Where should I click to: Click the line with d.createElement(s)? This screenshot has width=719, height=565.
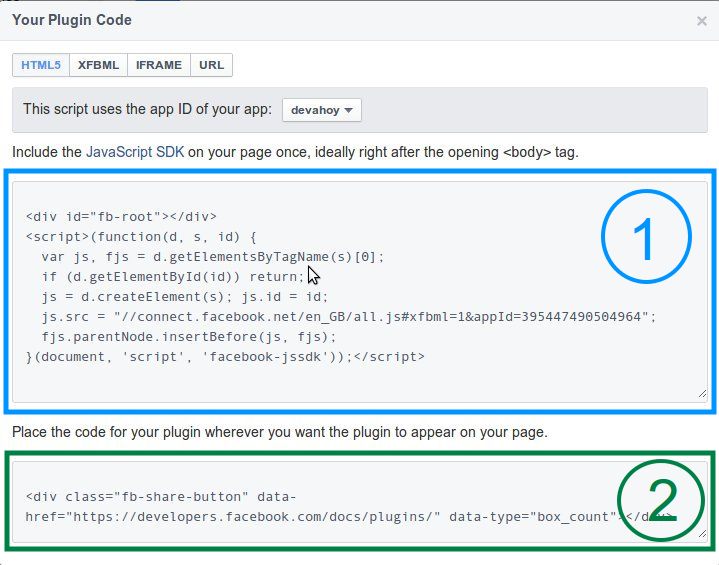coord(185,297)
